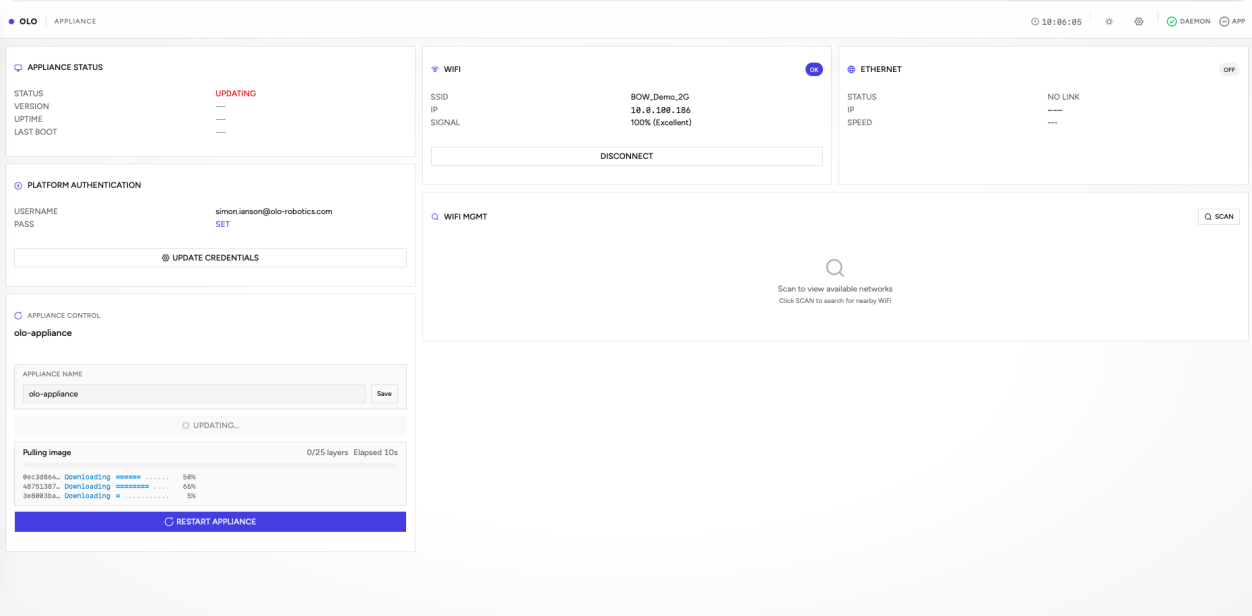
Task: Click the Pulling image progress bar
Action: [x=210, y=465]
